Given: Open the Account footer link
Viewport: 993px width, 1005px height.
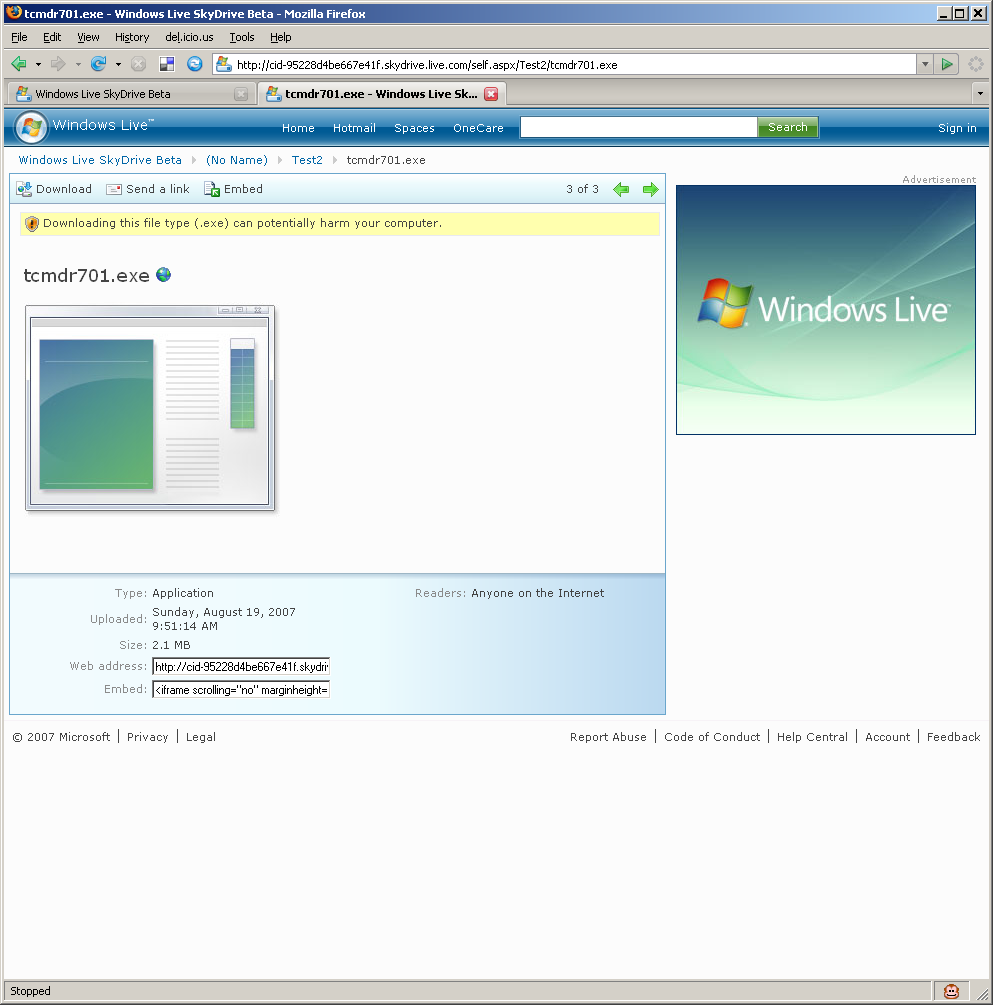Looking at the screenshot, I should (x=887, y=737).
